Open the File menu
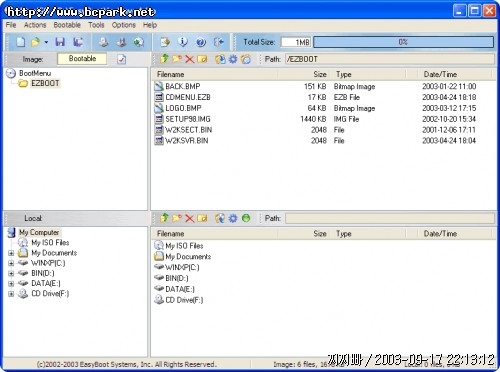The height and width of the screenshot is (372, 500). (x=11, y=25)
